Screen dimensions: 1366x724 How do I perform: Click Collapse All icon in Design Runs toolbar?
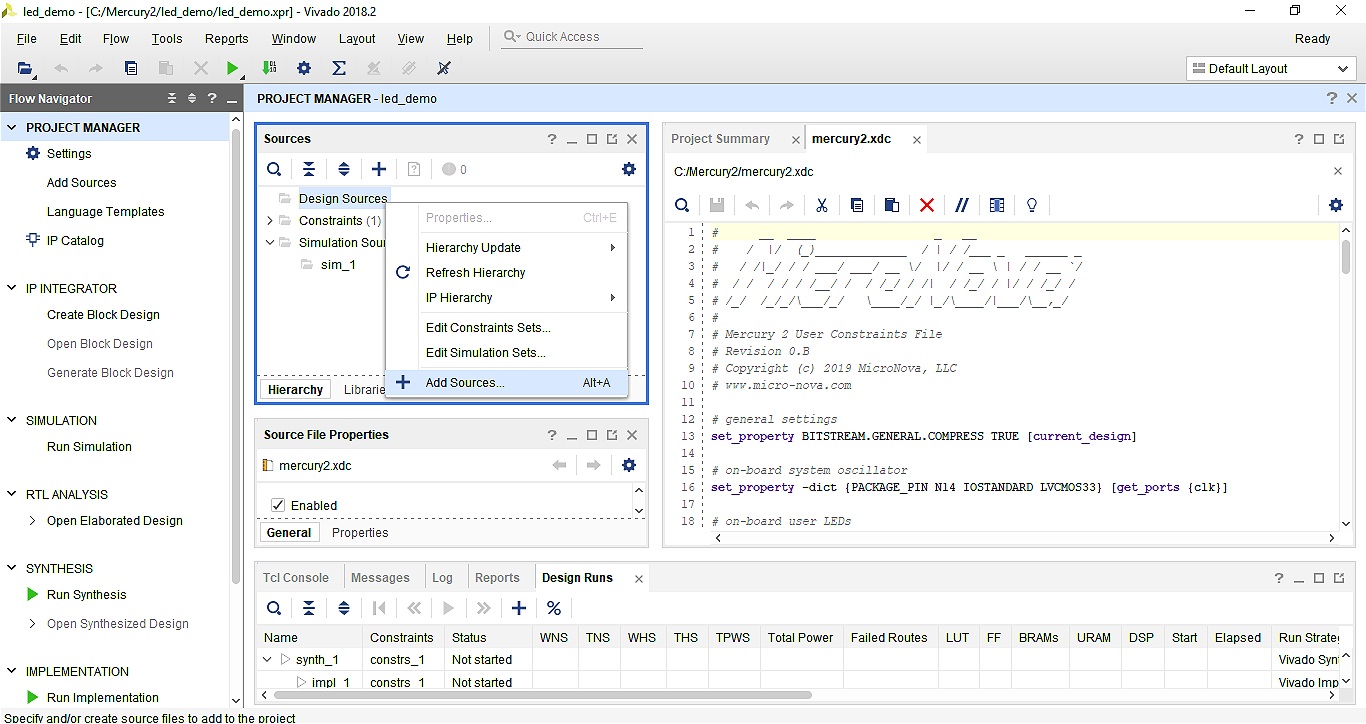click(309, 608)
